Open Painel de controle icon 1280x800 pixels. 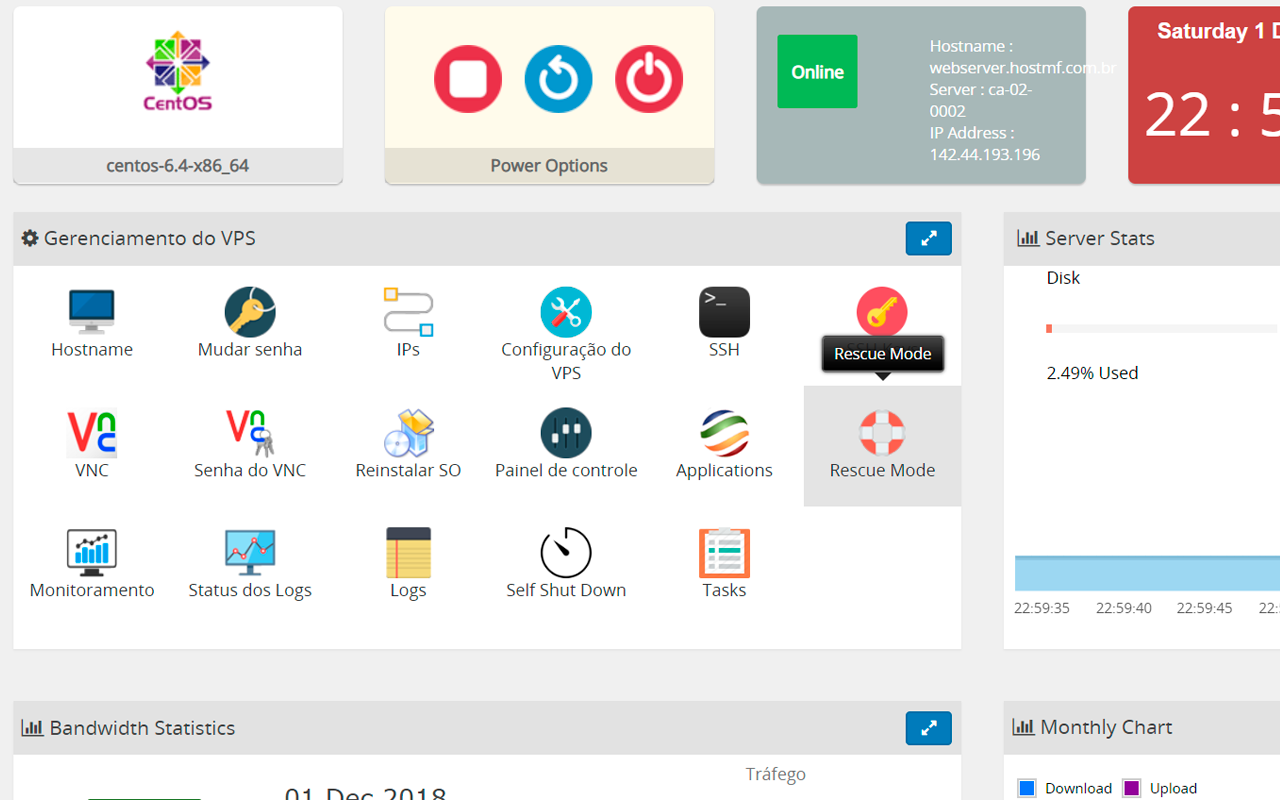[566, 433]
